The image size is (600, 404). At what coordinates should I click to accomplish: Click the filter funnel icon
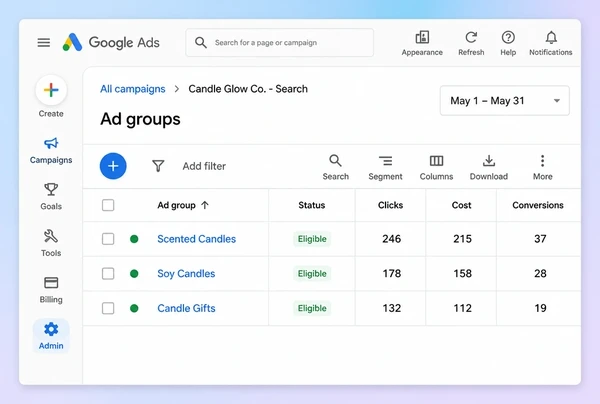tap(158, 166)
